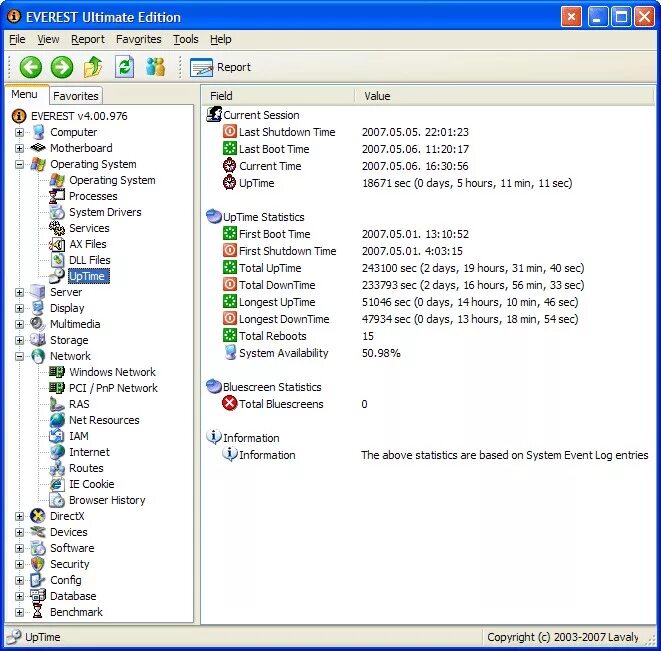
Task: Click the System Drivers icon in the tree
Action: [x=57, y=212]
